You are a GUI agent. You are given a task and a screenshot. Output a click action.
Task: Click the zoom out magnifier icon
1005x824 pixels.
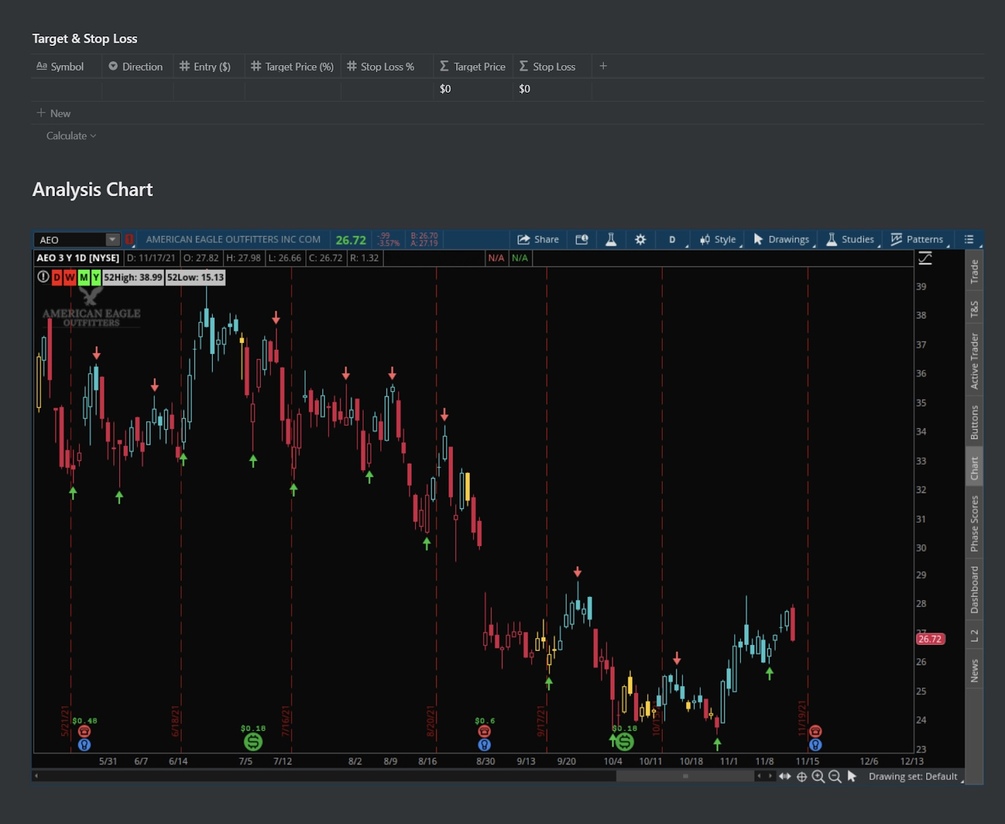(x=835, y=777)
